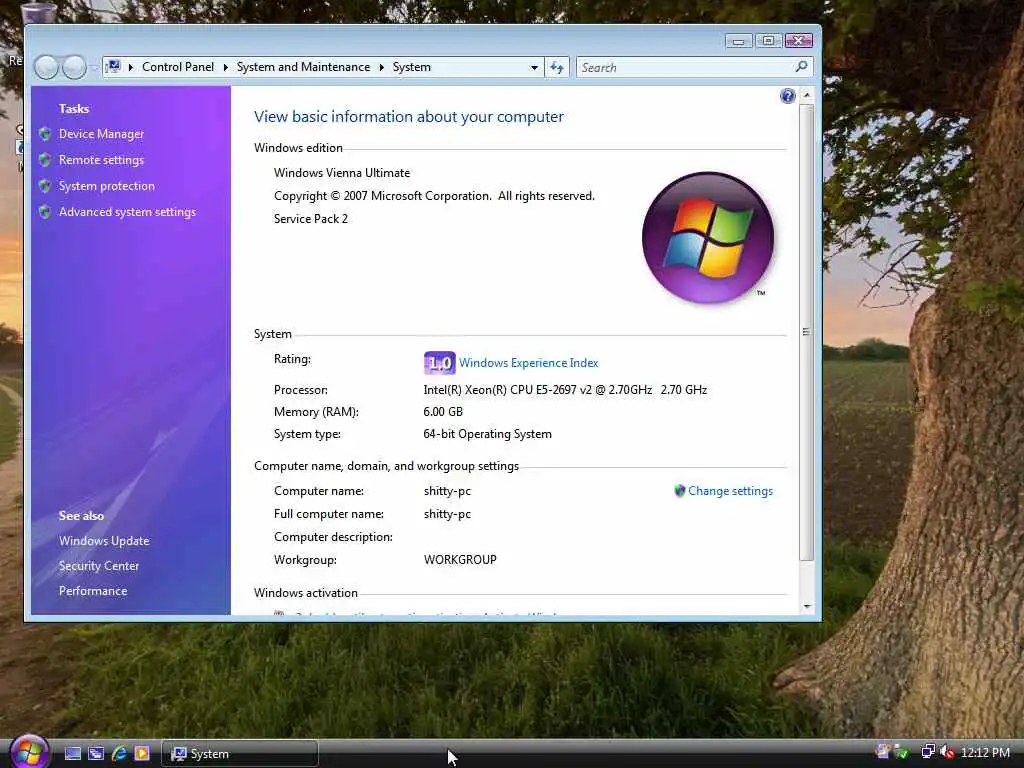Open Device Manager task link
Screen dimensions: 1024x768
(x=101, y=134)
